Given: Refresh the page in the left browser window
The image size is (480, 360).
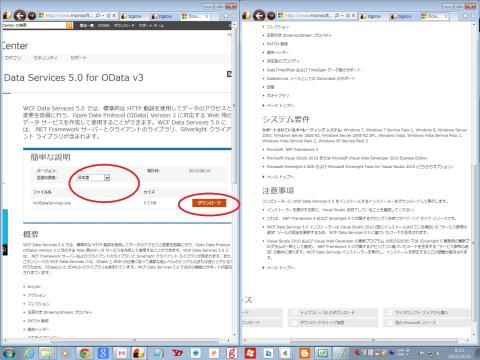Looking at the screenshot, I should [109, 15].
